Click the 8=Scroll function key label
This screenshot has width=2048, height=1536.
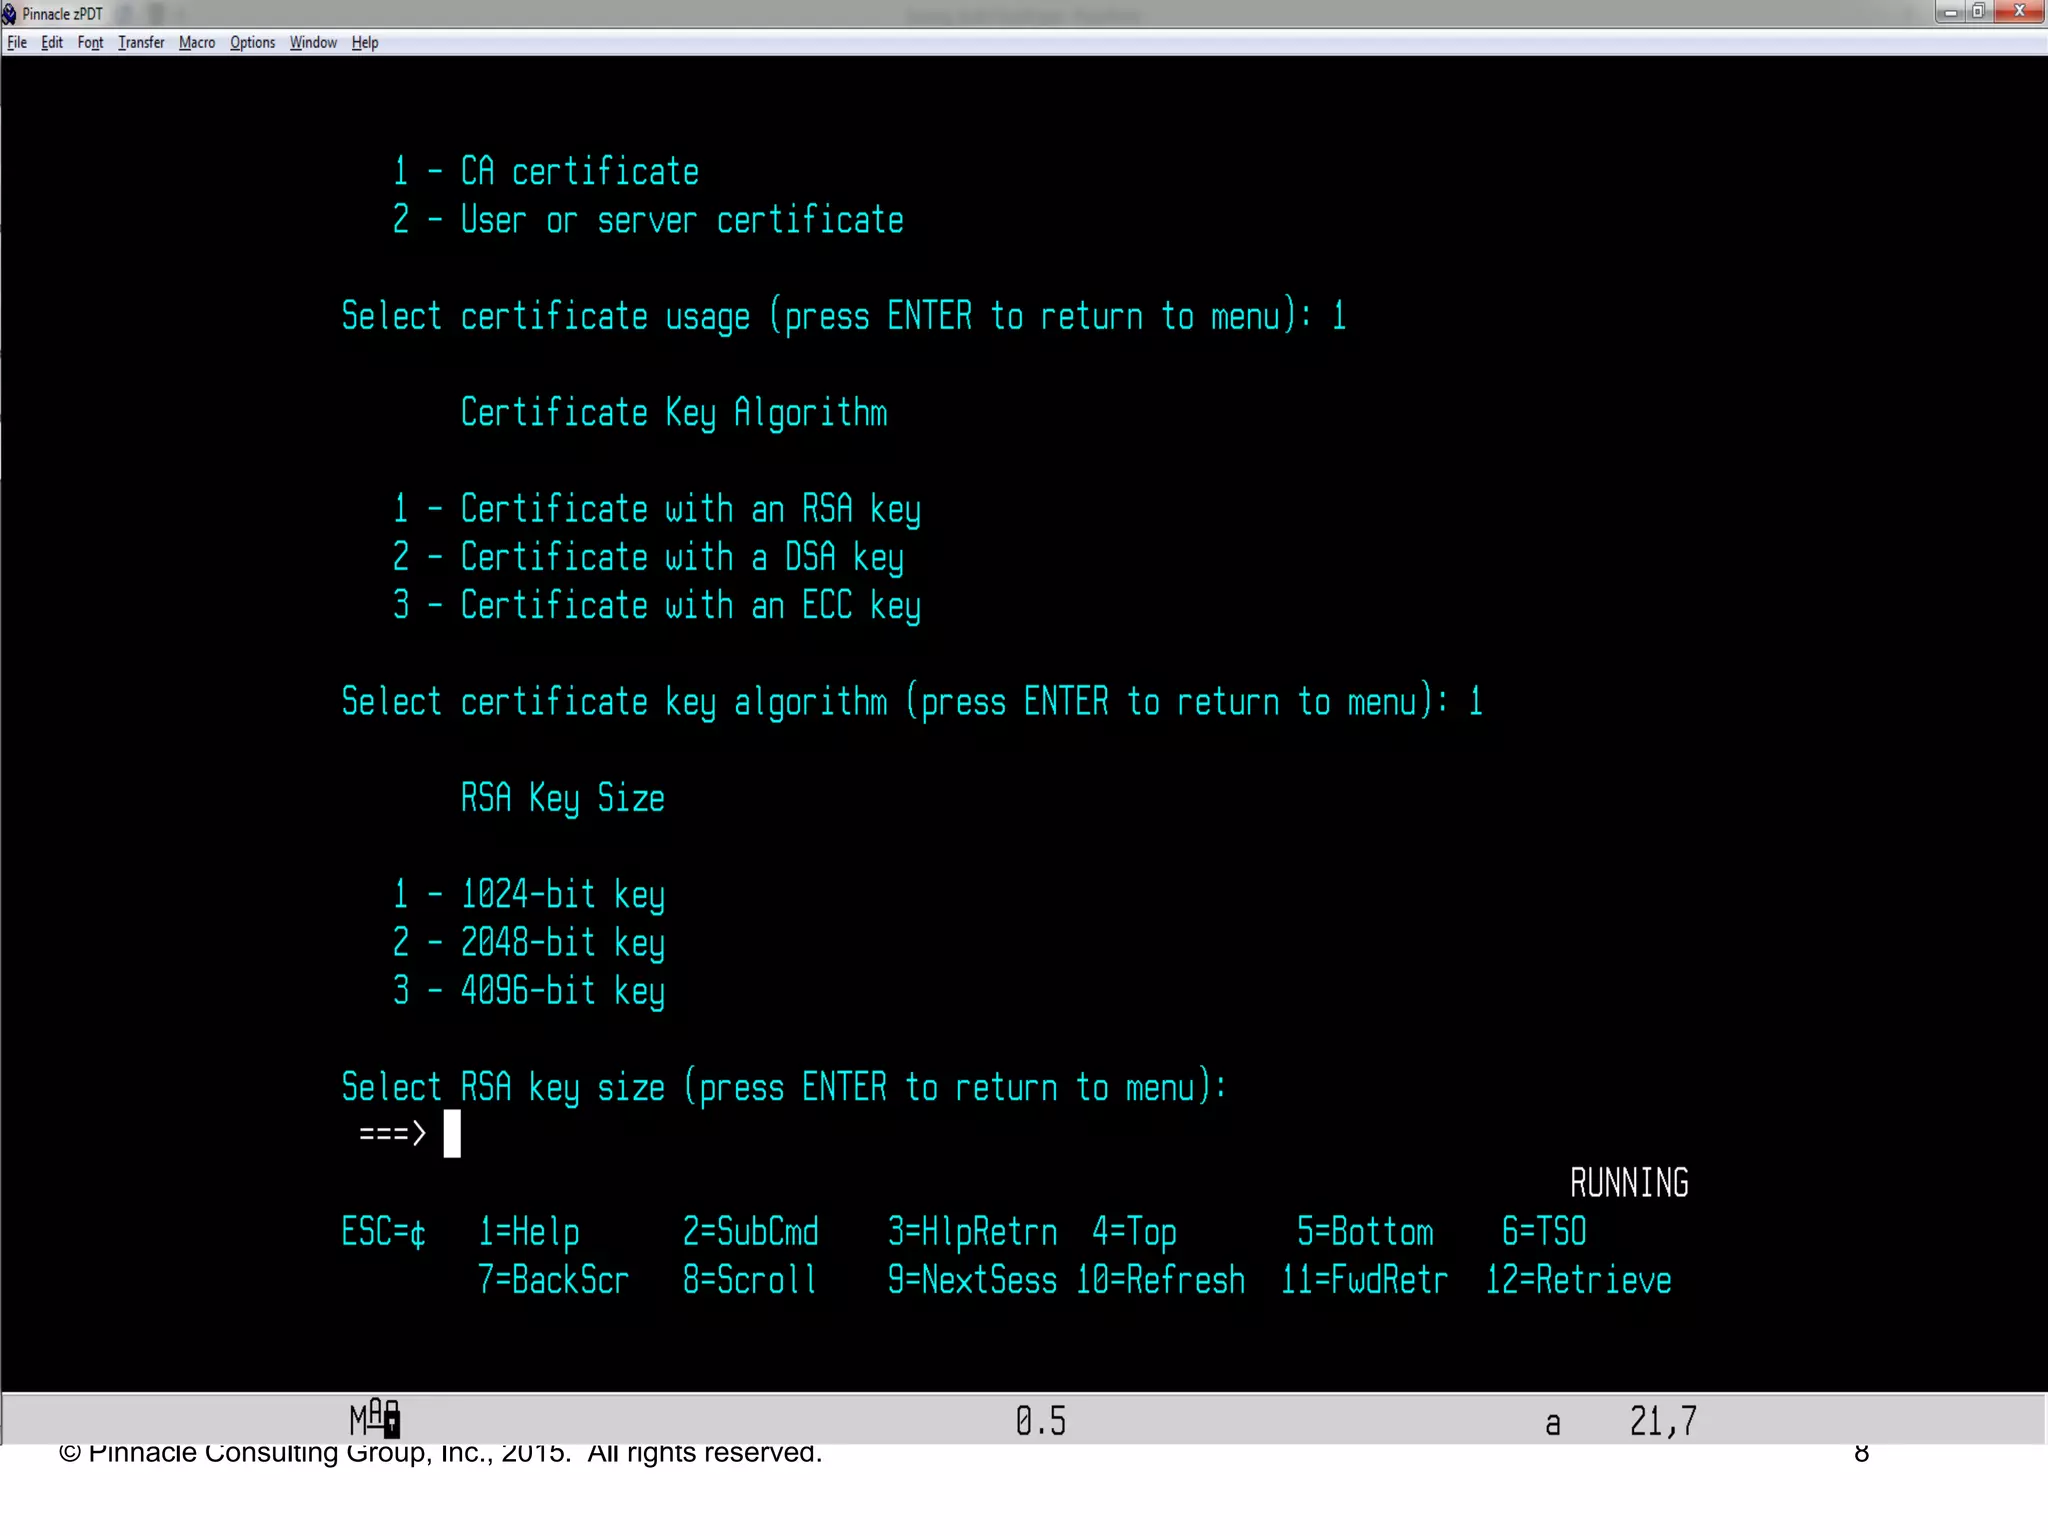click(x=750, y=1280)
